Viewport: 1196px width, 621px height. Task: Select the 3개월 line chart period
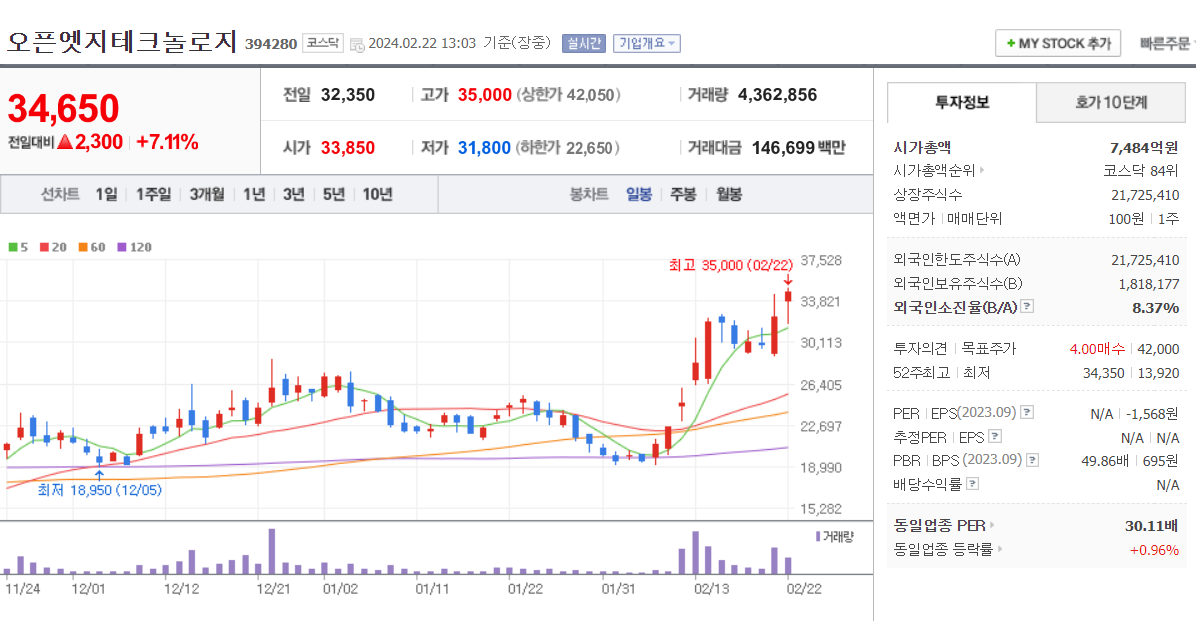click(x=207, y=195)
